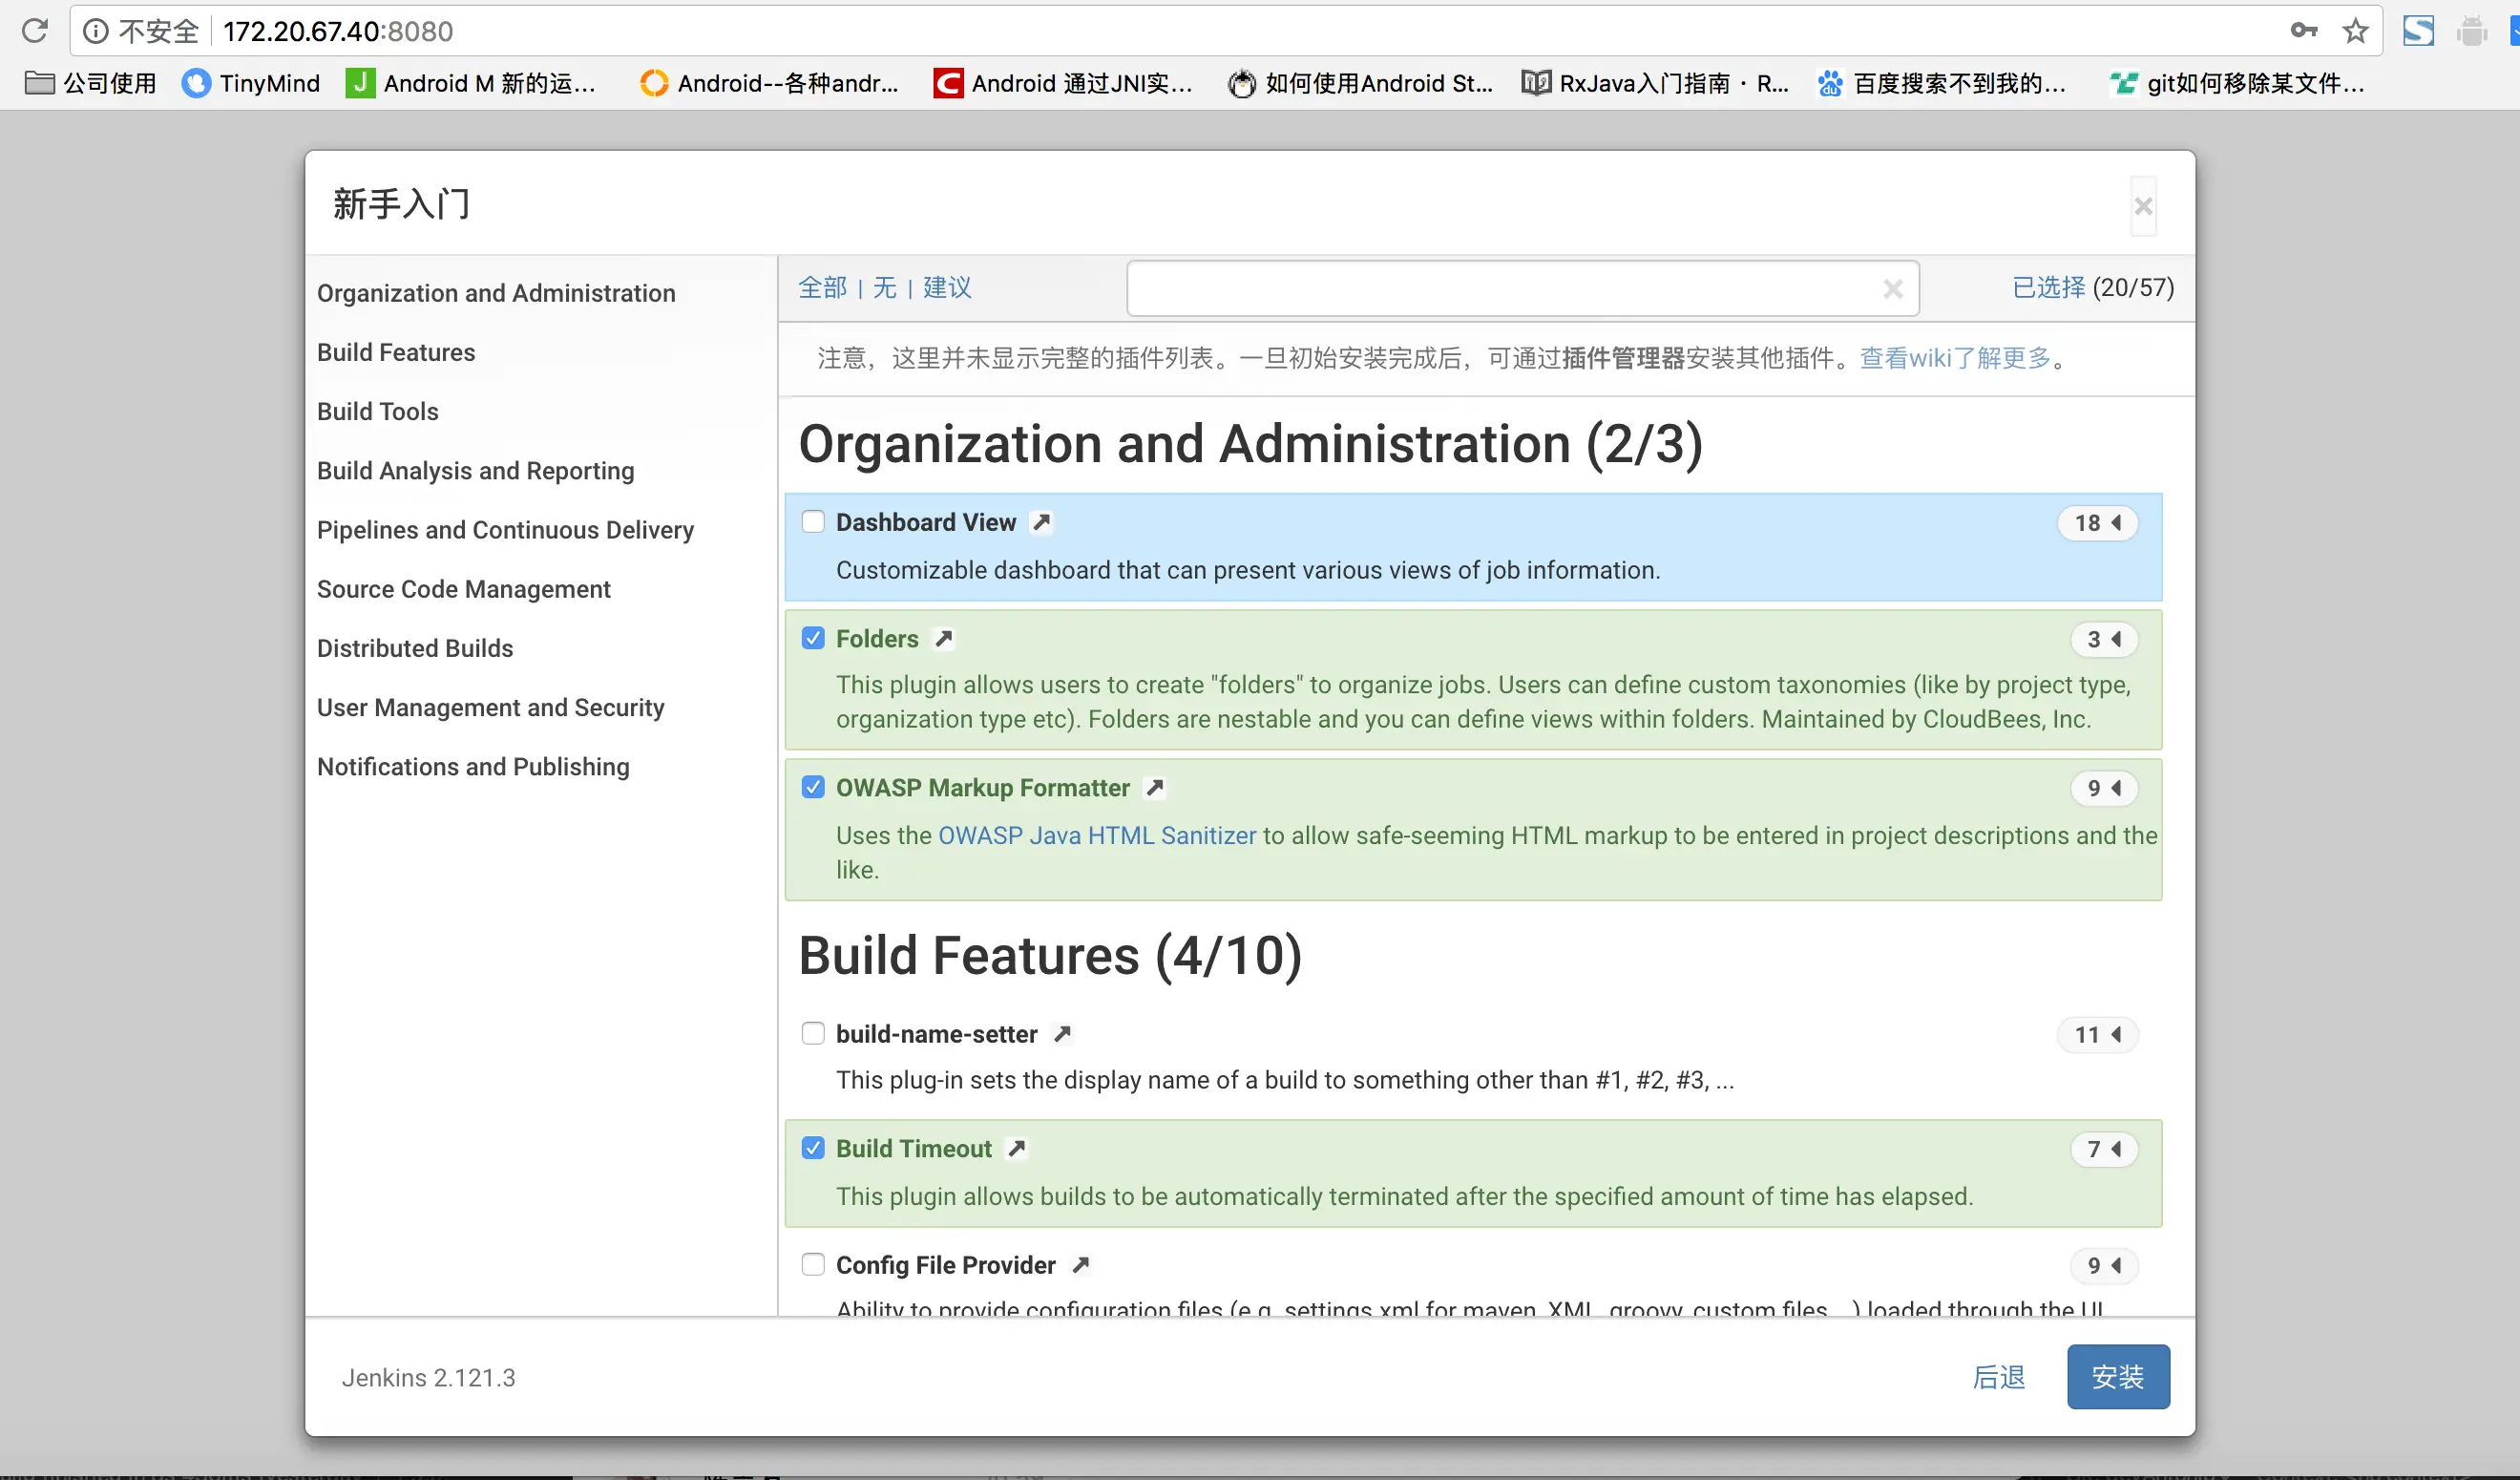Screen dimensions: 2520x1480
Task: Jump to Source Code Management category
Action: tap(463, 589)
